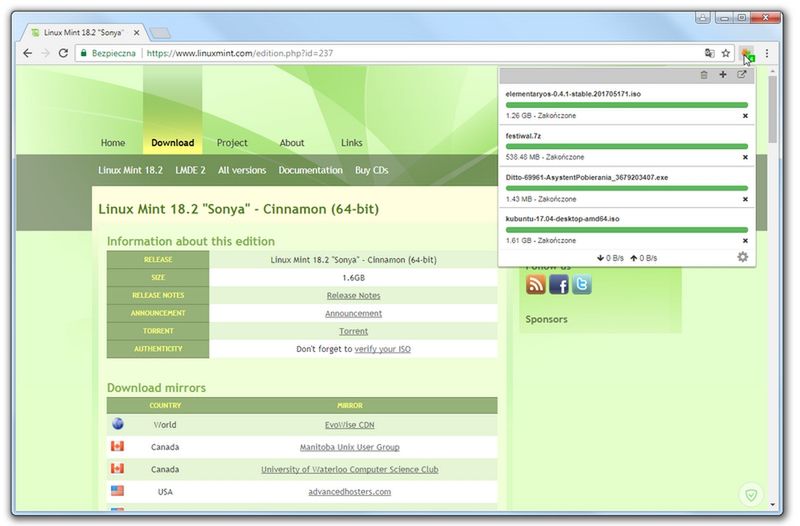Select the Linux Mint 18.2 "Sonya" tab
This screenshot has height=526, width=800.
pyautogui.click(x=85, y=33)
